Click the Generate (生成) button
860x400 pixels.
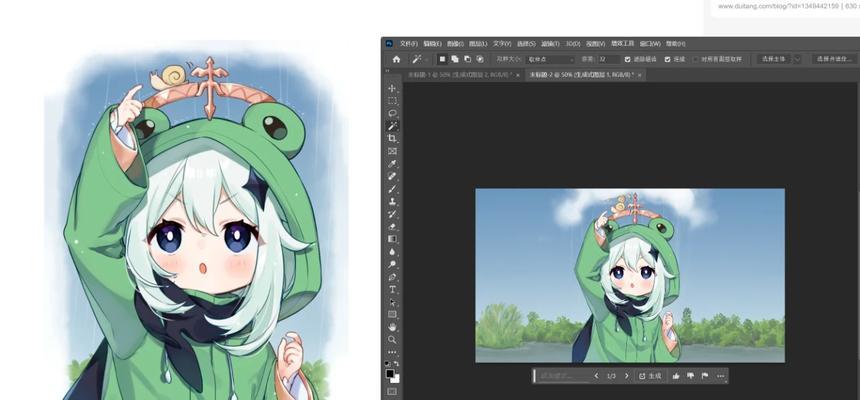coord(650,376)
